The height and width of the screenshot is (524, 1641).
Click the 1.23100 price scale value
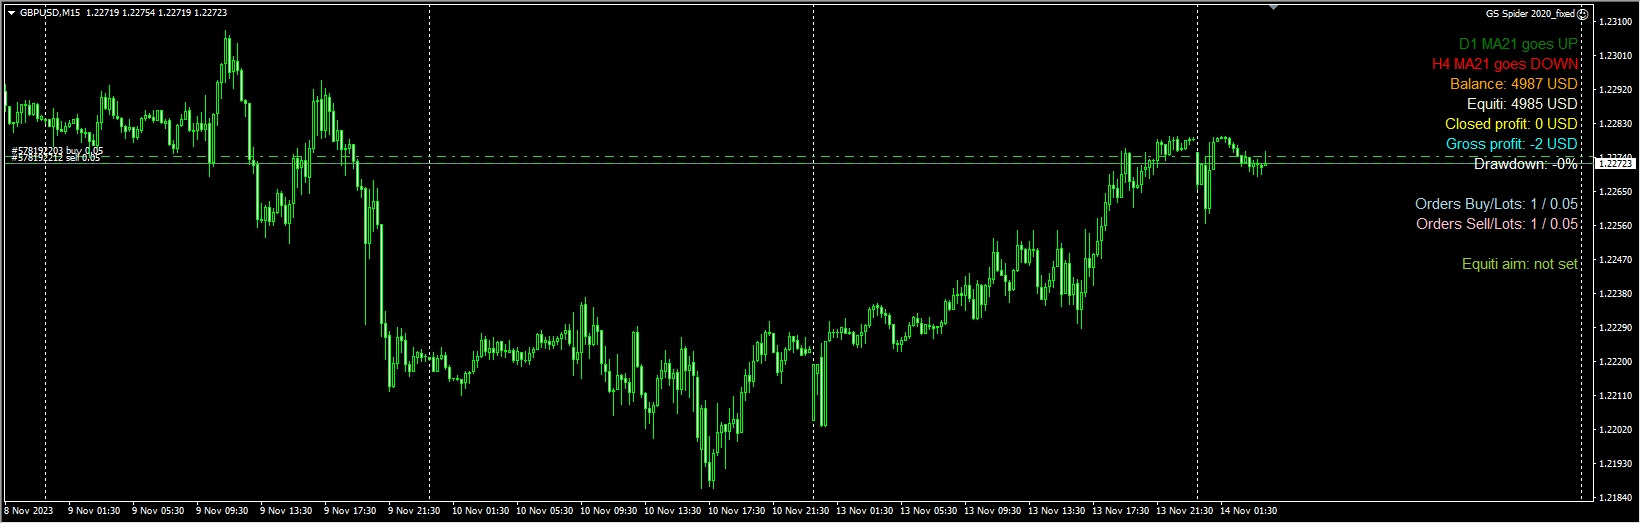1618,21
